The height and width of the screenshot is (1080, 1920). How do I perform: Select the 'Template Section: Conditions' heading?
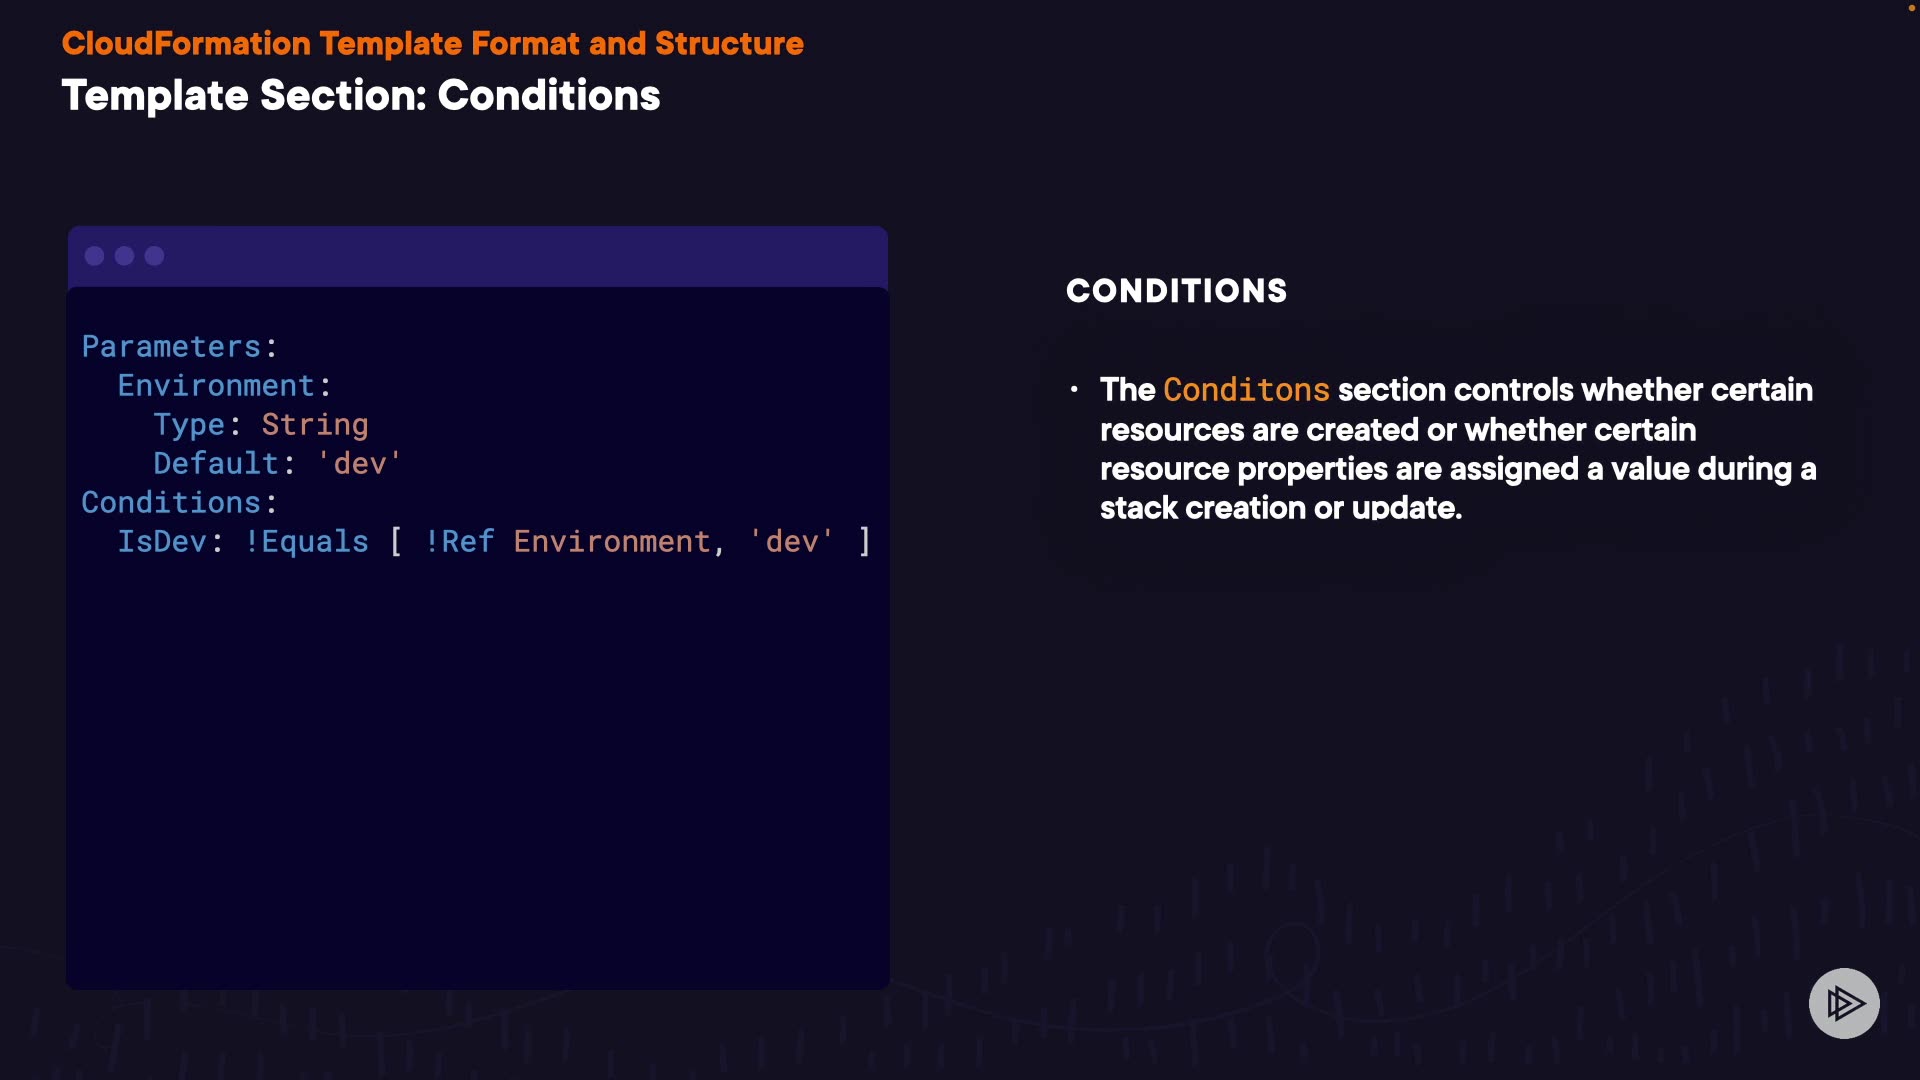(361, 96)
